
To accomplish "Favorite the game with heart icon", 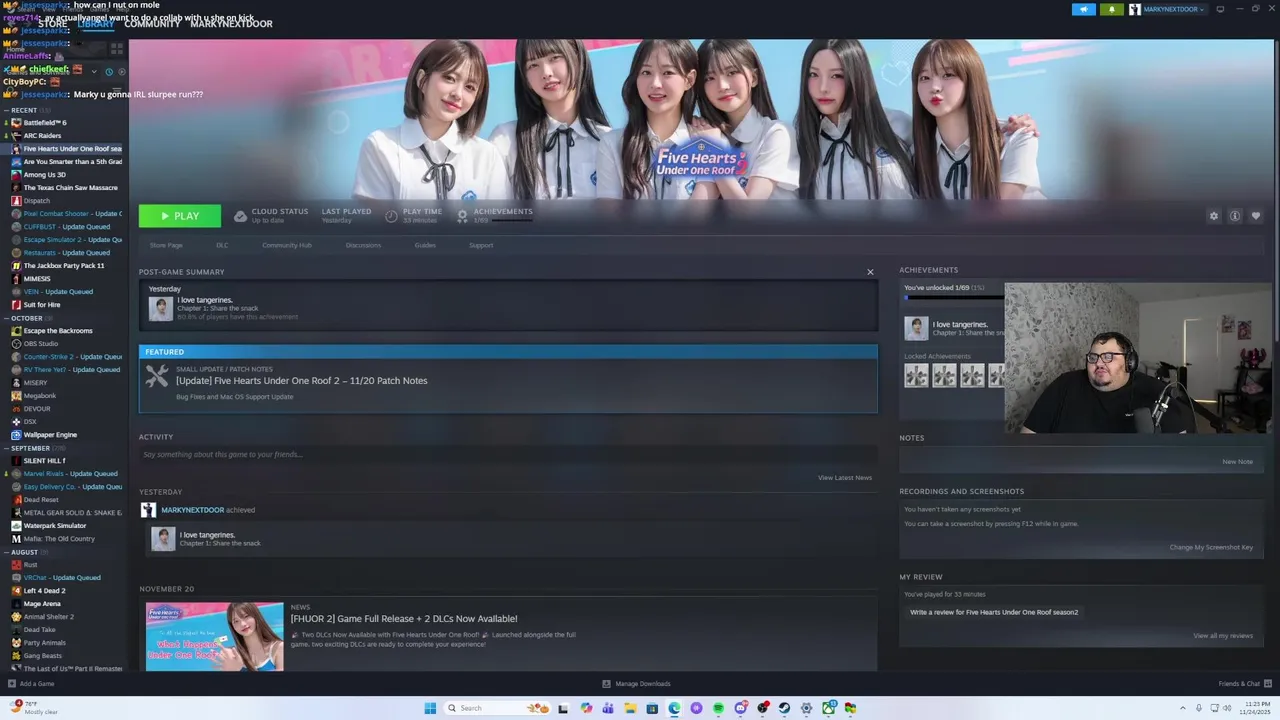I will click(x=1256, y=216).
